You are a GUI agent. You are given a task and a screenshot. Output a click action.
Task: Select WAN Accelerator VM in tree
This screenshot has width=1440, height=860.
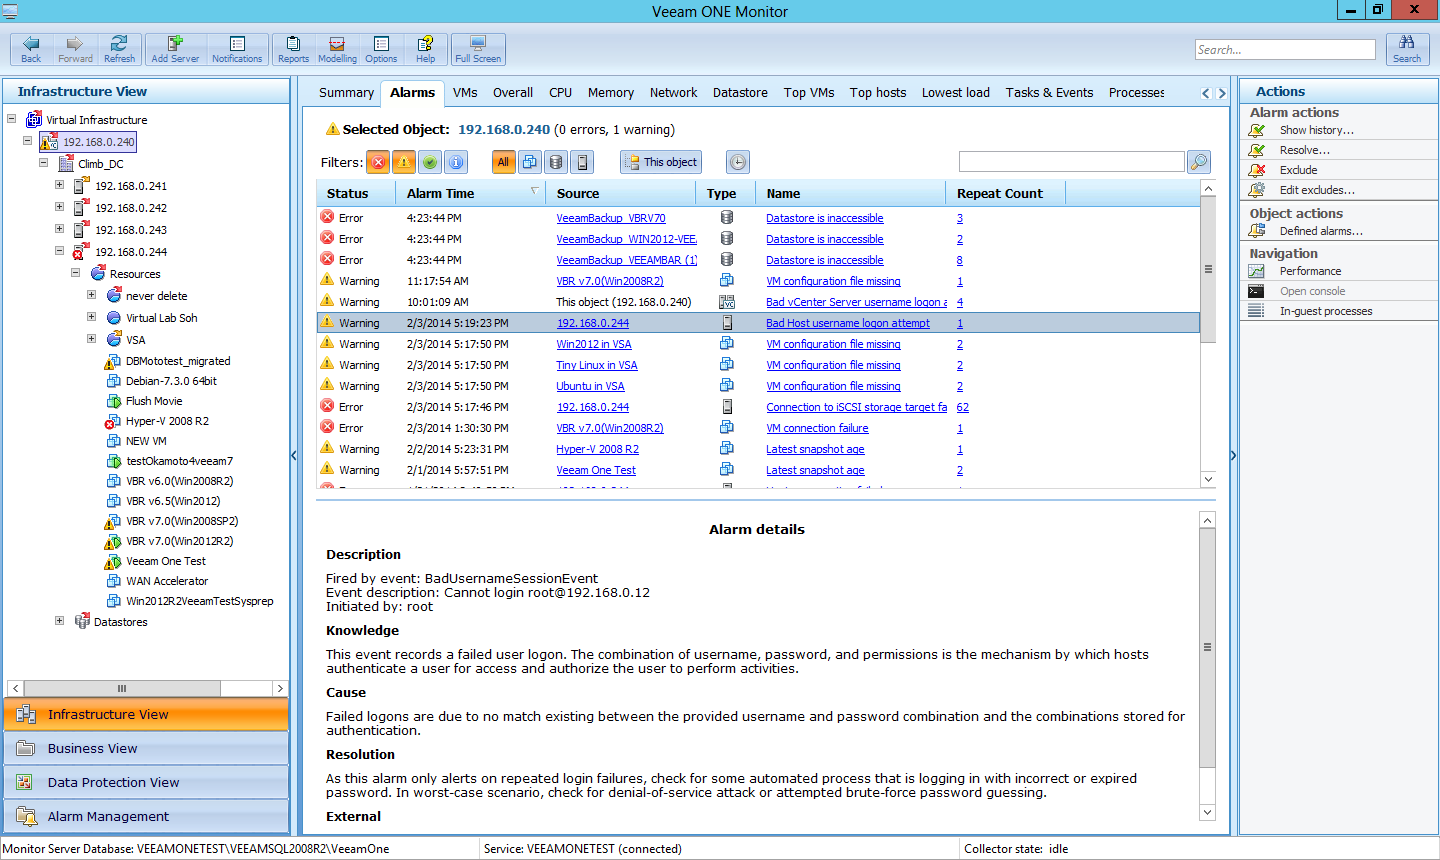167,581
